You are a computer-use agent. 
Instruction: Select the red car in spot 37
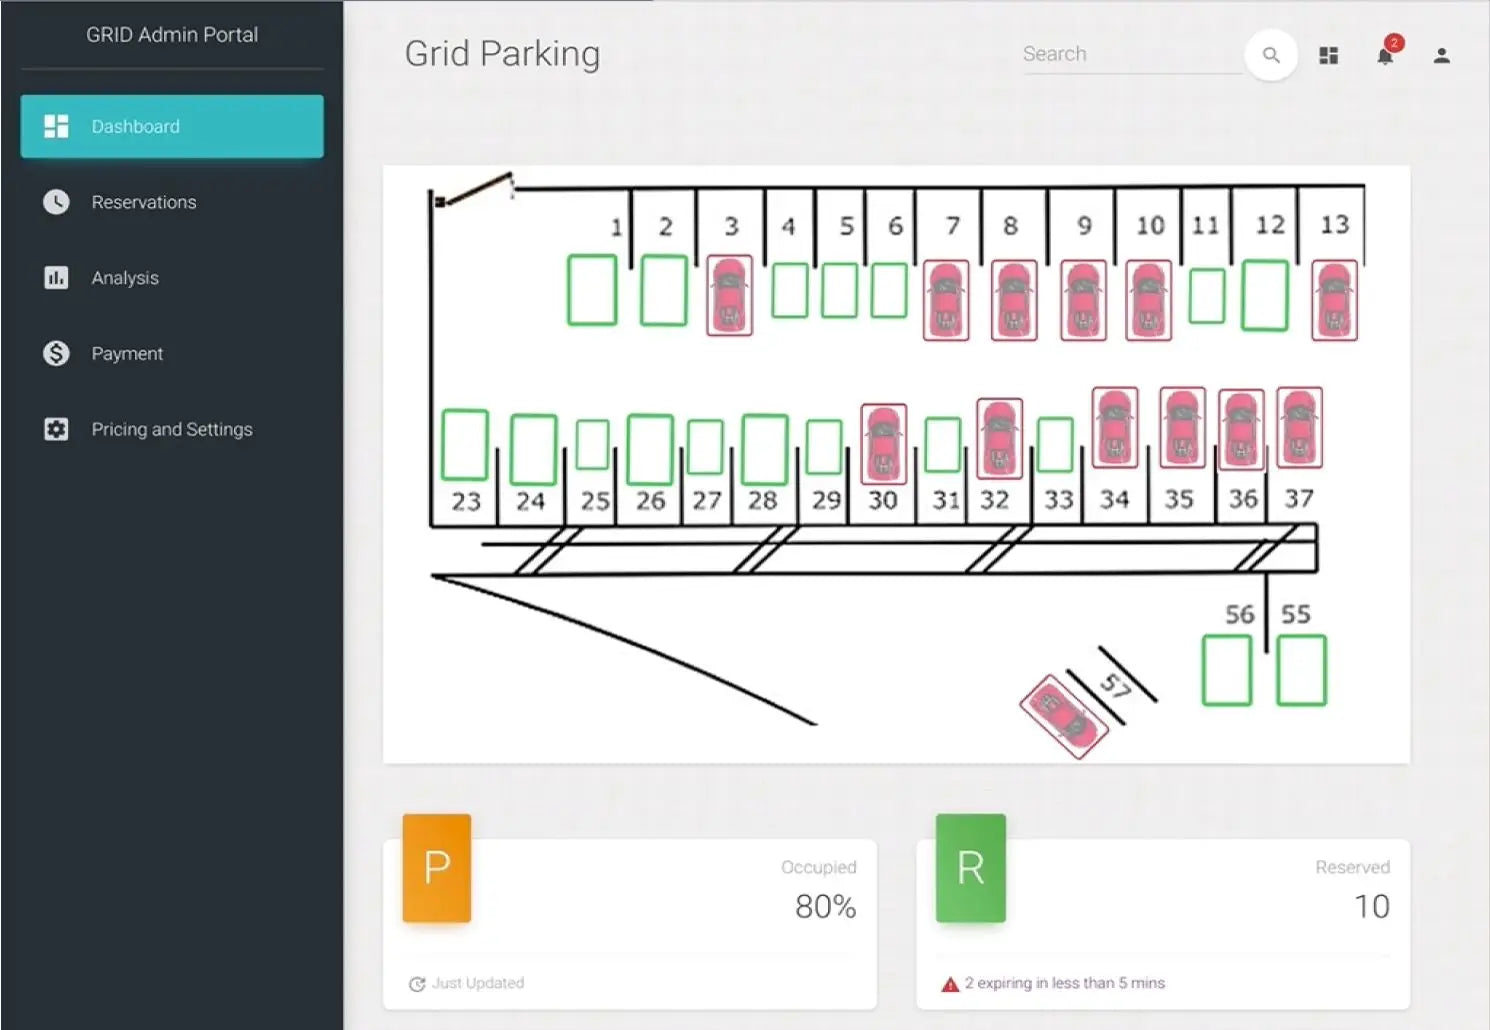pyautogui.click(x=1300, y=428)
